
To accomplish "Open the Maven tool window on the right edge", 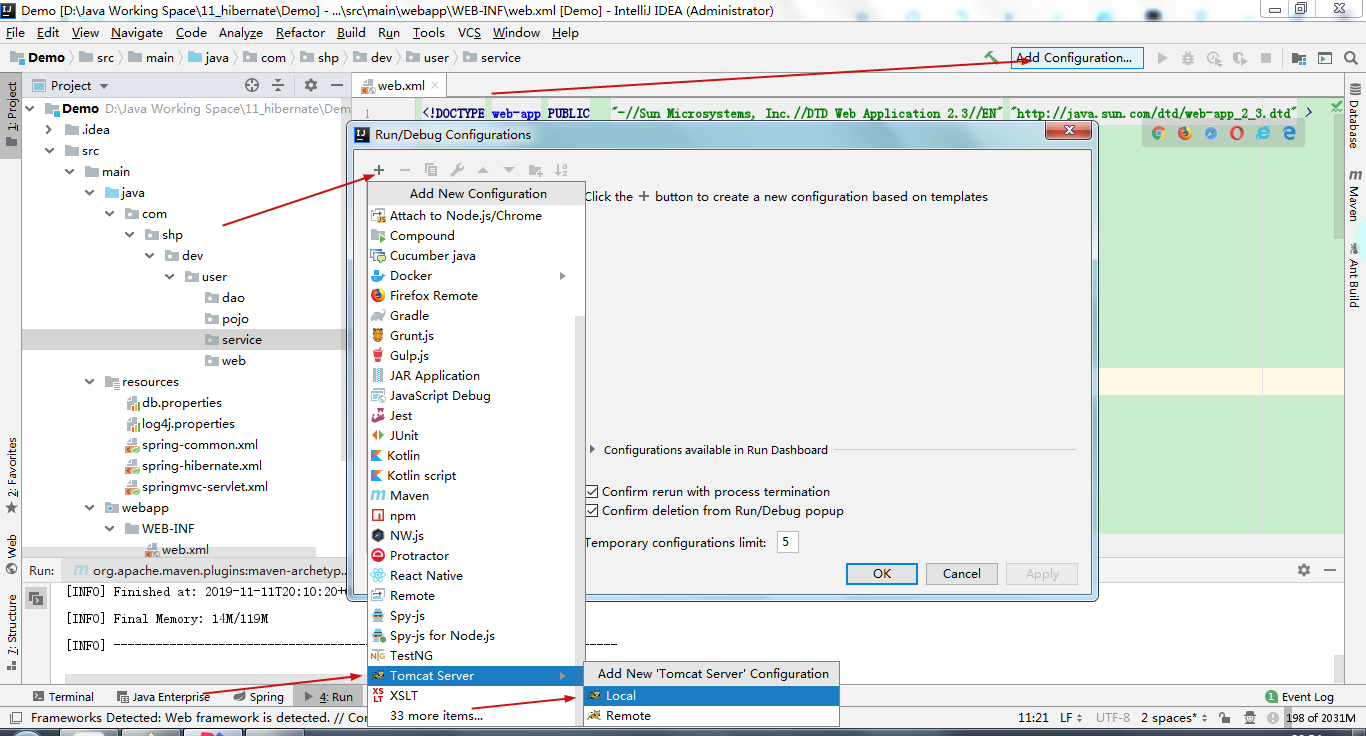I will [1354, 196].
